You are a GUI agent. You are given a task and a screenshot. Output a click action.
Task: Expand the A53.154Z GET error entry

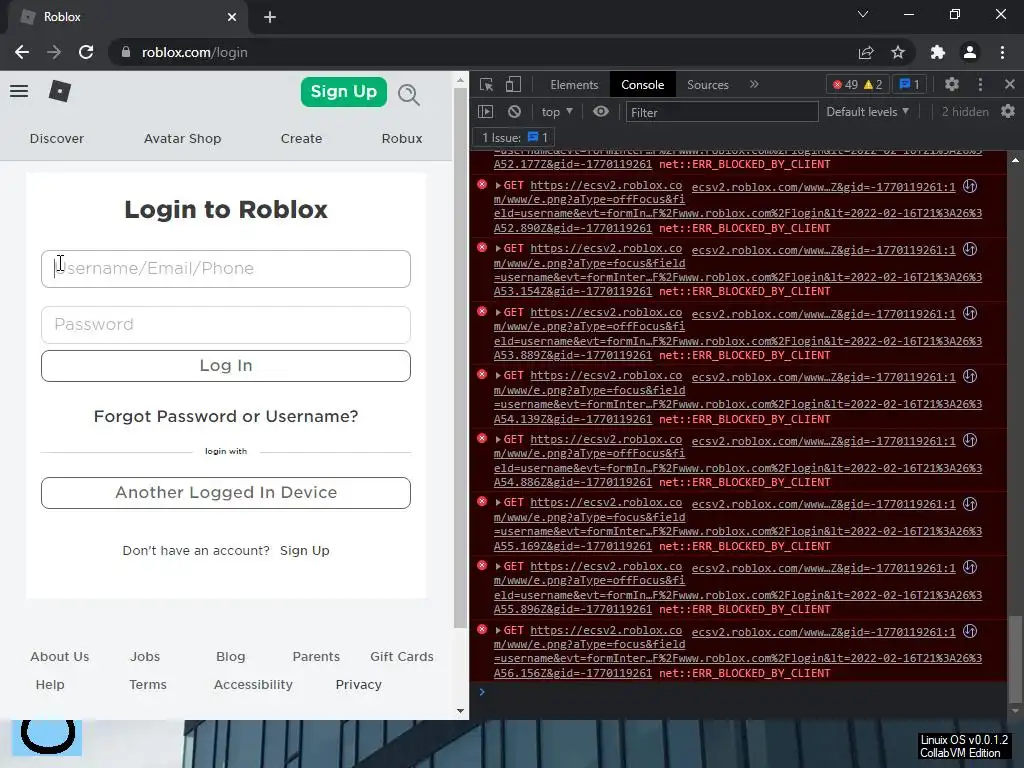498,249
